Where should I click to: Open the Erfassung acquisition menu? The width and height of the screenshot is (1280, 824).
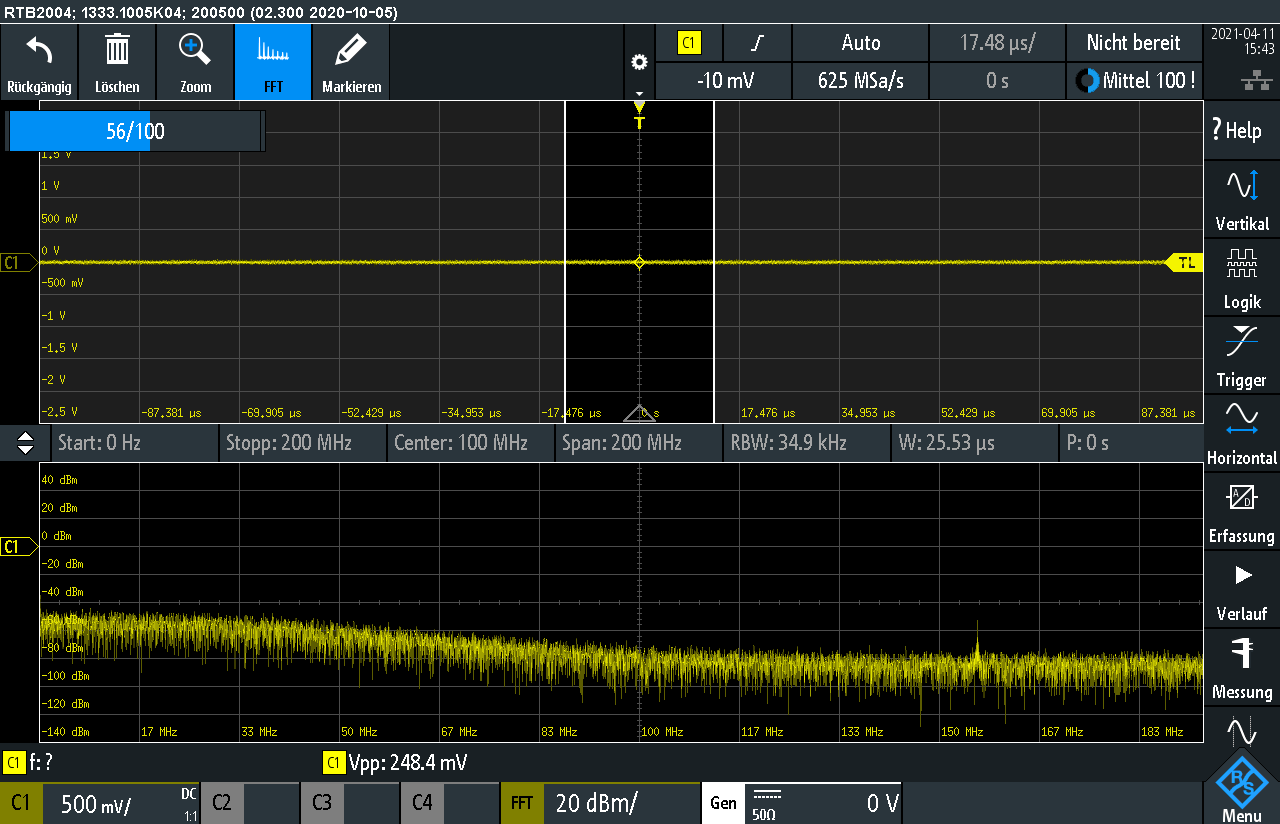1241,511
